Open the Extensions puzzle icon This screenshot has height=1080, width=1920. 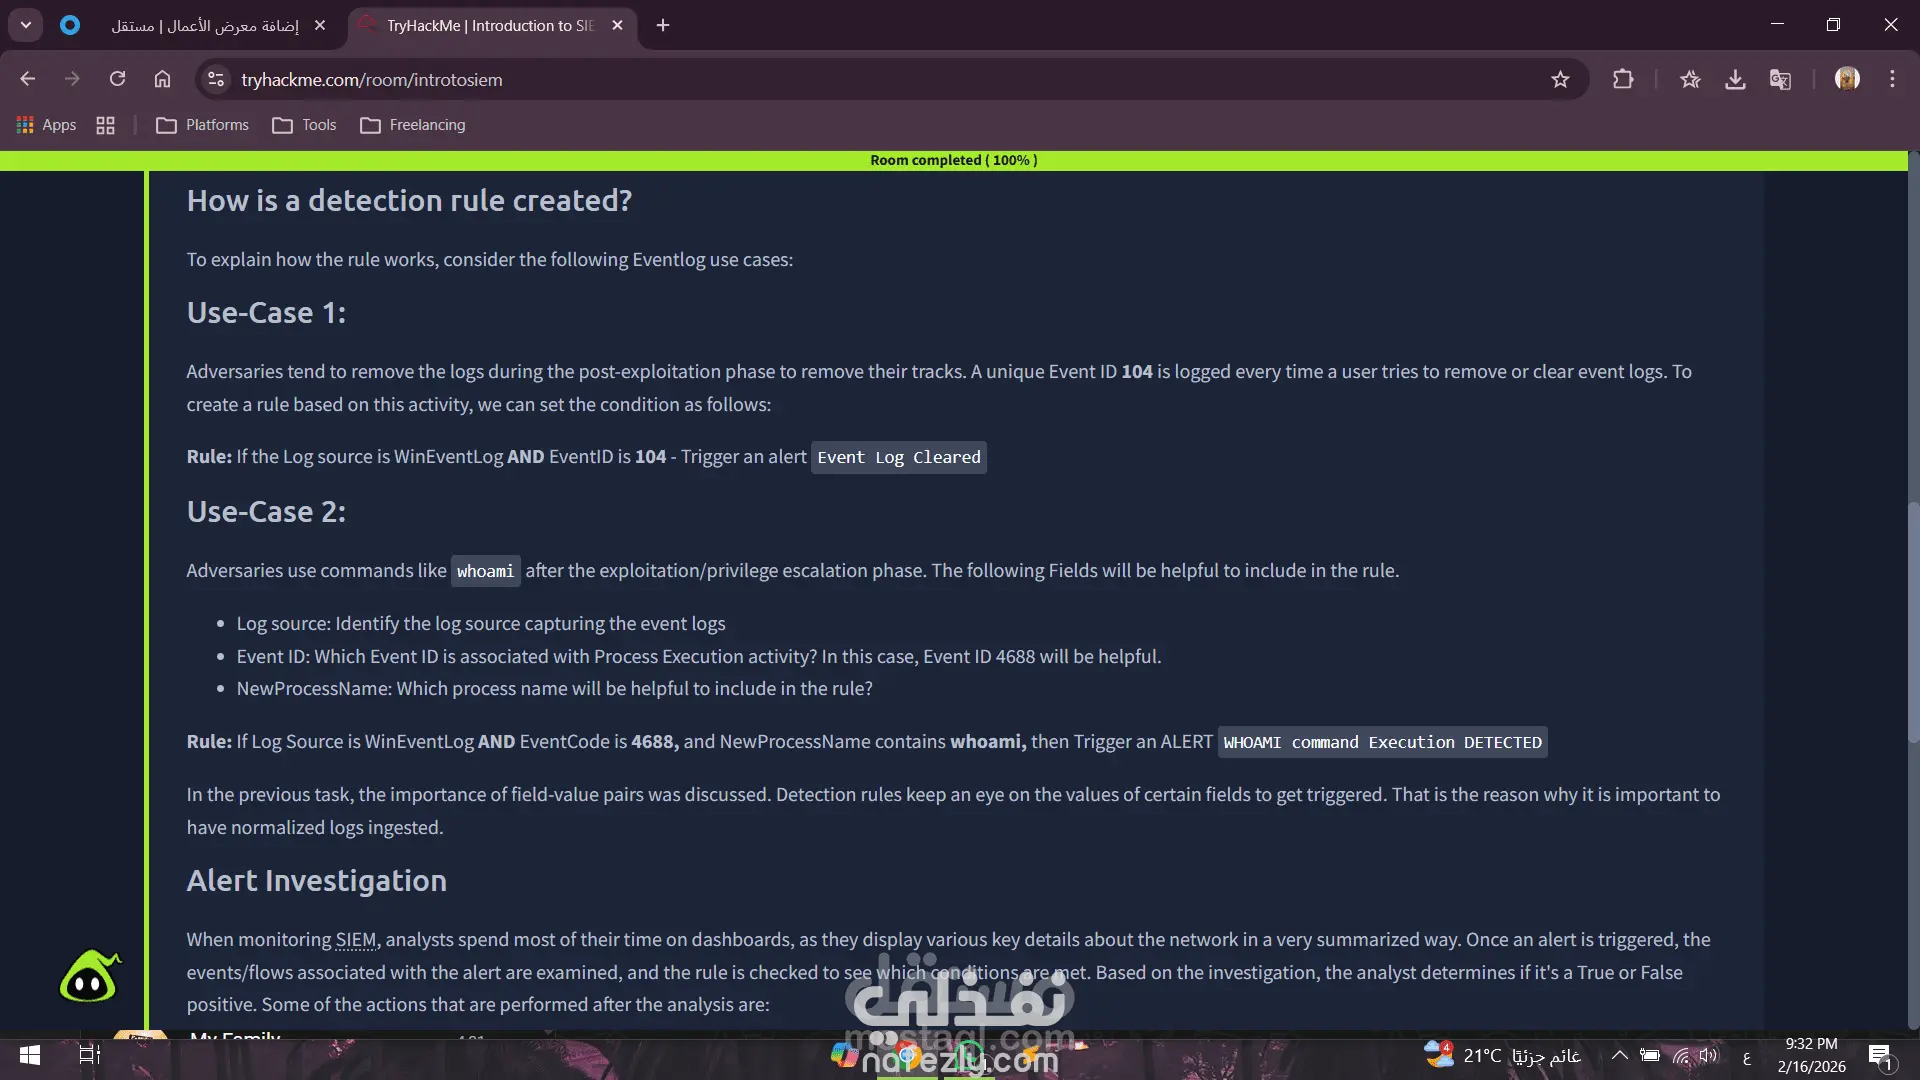coord(1623,79)
